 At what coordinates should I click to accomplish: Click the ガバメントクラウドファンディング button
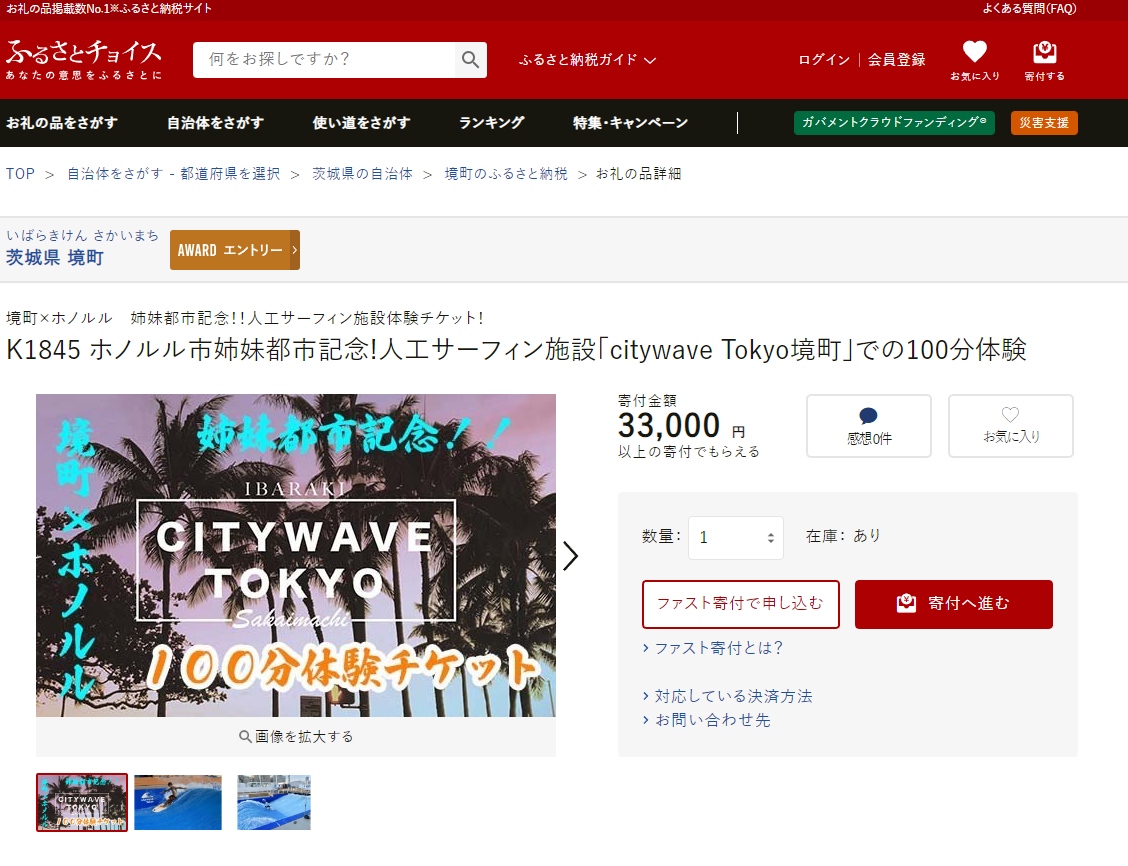point(894,123)
